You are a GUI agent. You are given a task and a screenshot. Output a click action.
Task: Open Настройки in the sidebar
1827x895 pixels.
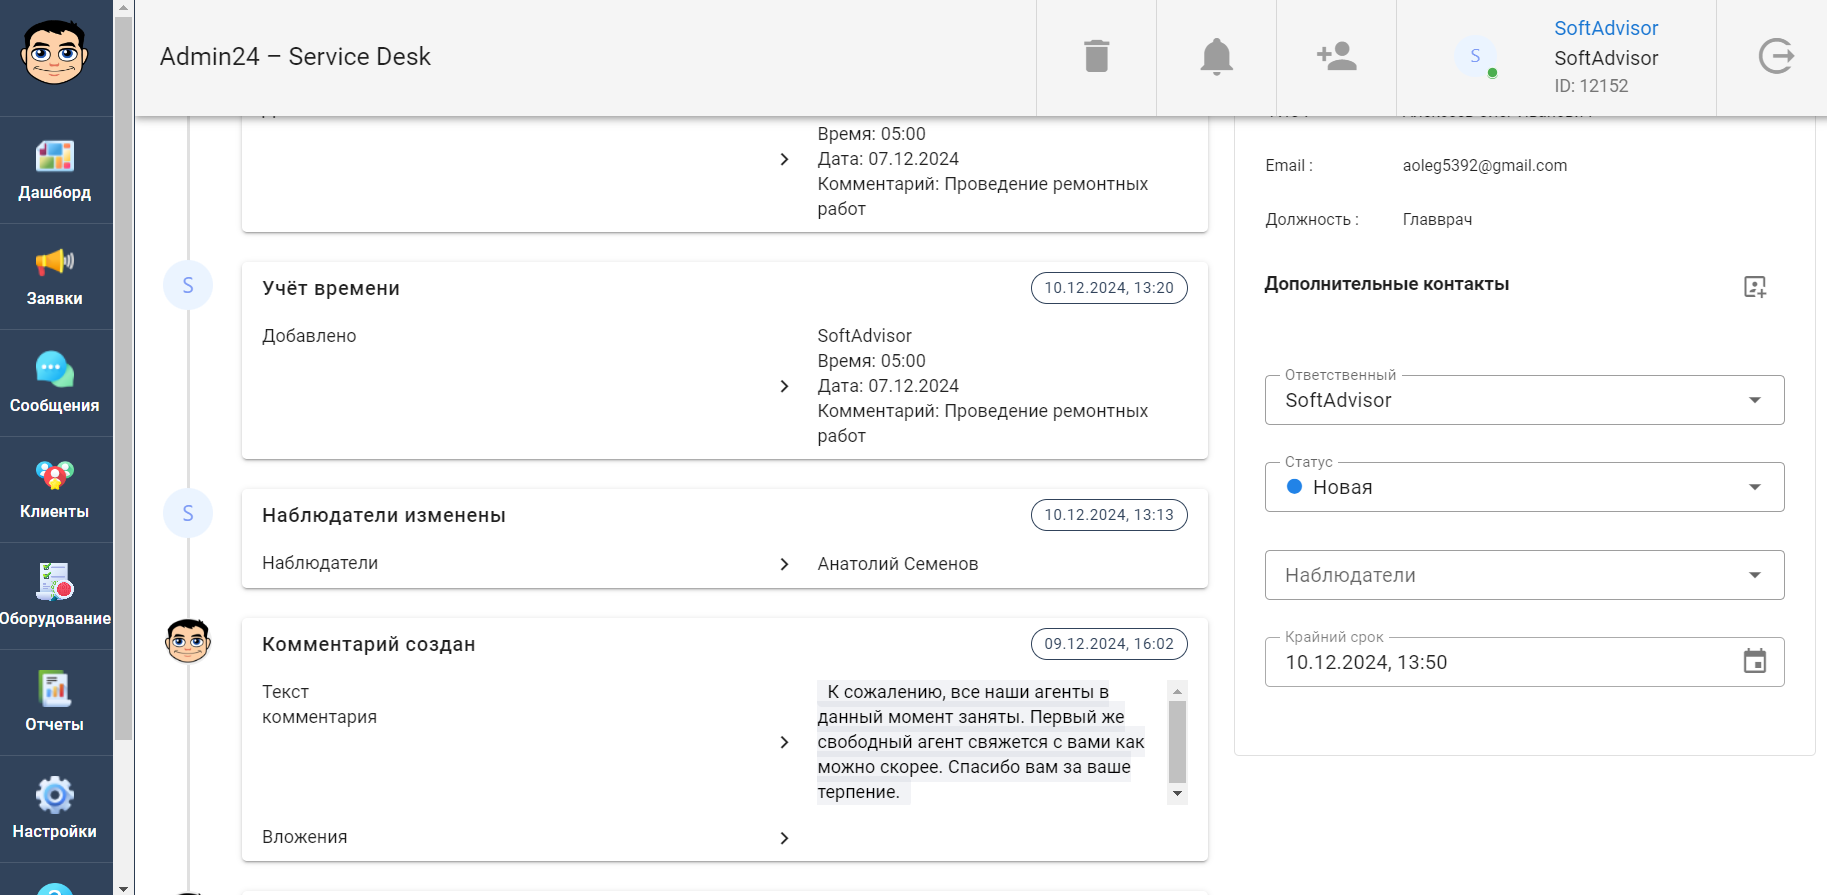pos(55,809)
